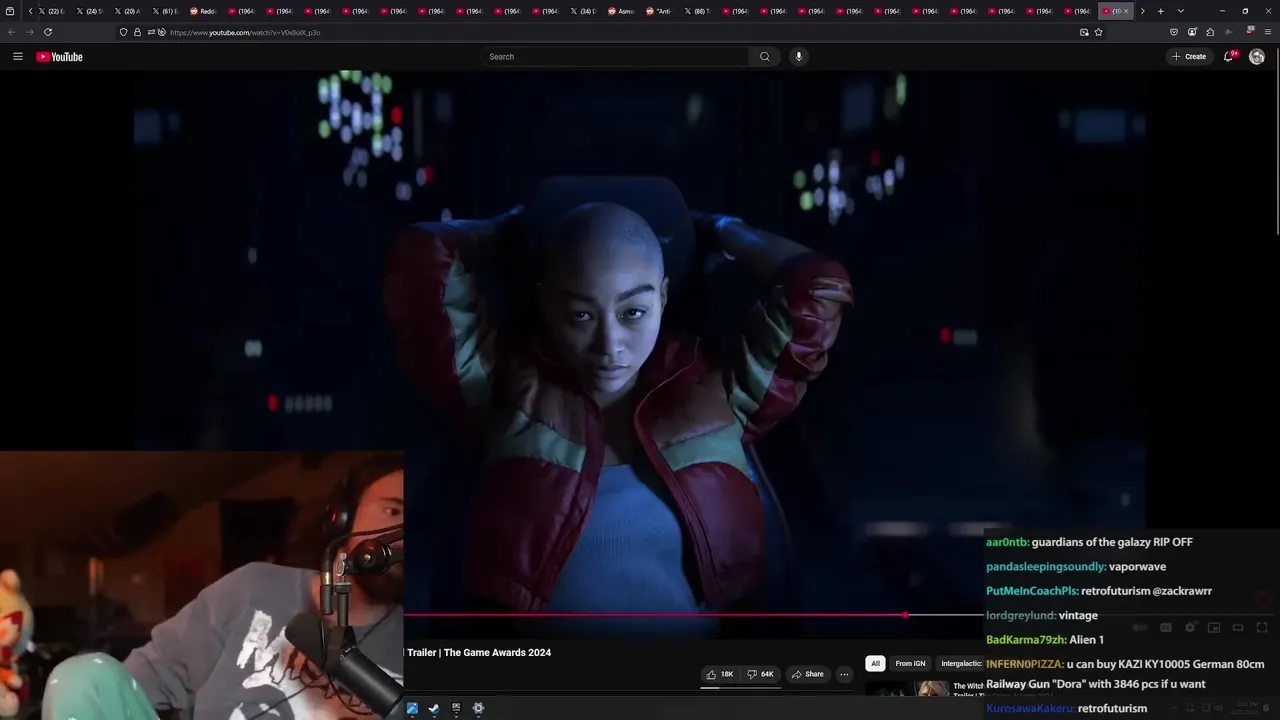Click chat username PutMeInCoachPls

[x=1031, y=591]
